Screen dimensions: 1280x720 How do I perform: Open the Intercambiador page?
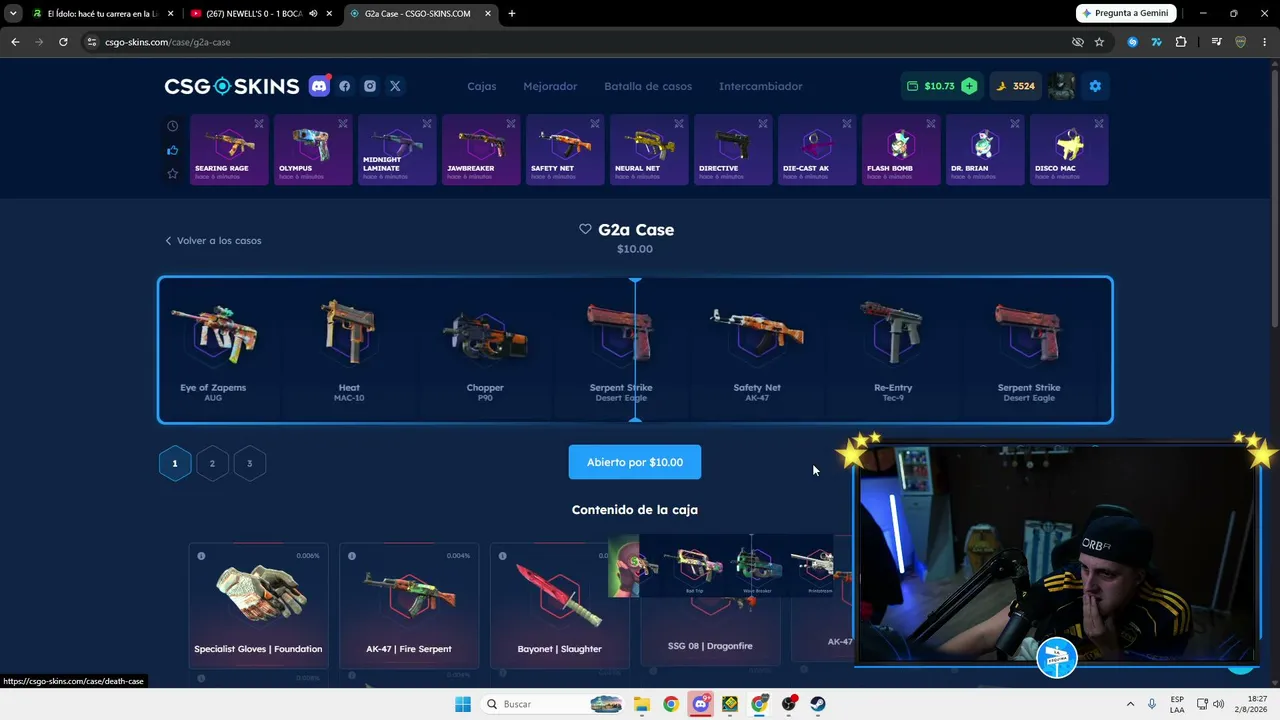click(761, 86)
